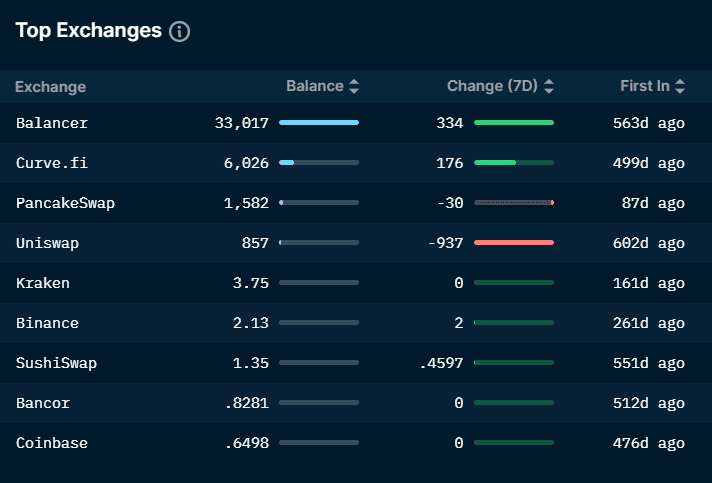Click the info icon beside Top Exchanges
Viewport: 712px width, 483px height.
tap(180, 31)
